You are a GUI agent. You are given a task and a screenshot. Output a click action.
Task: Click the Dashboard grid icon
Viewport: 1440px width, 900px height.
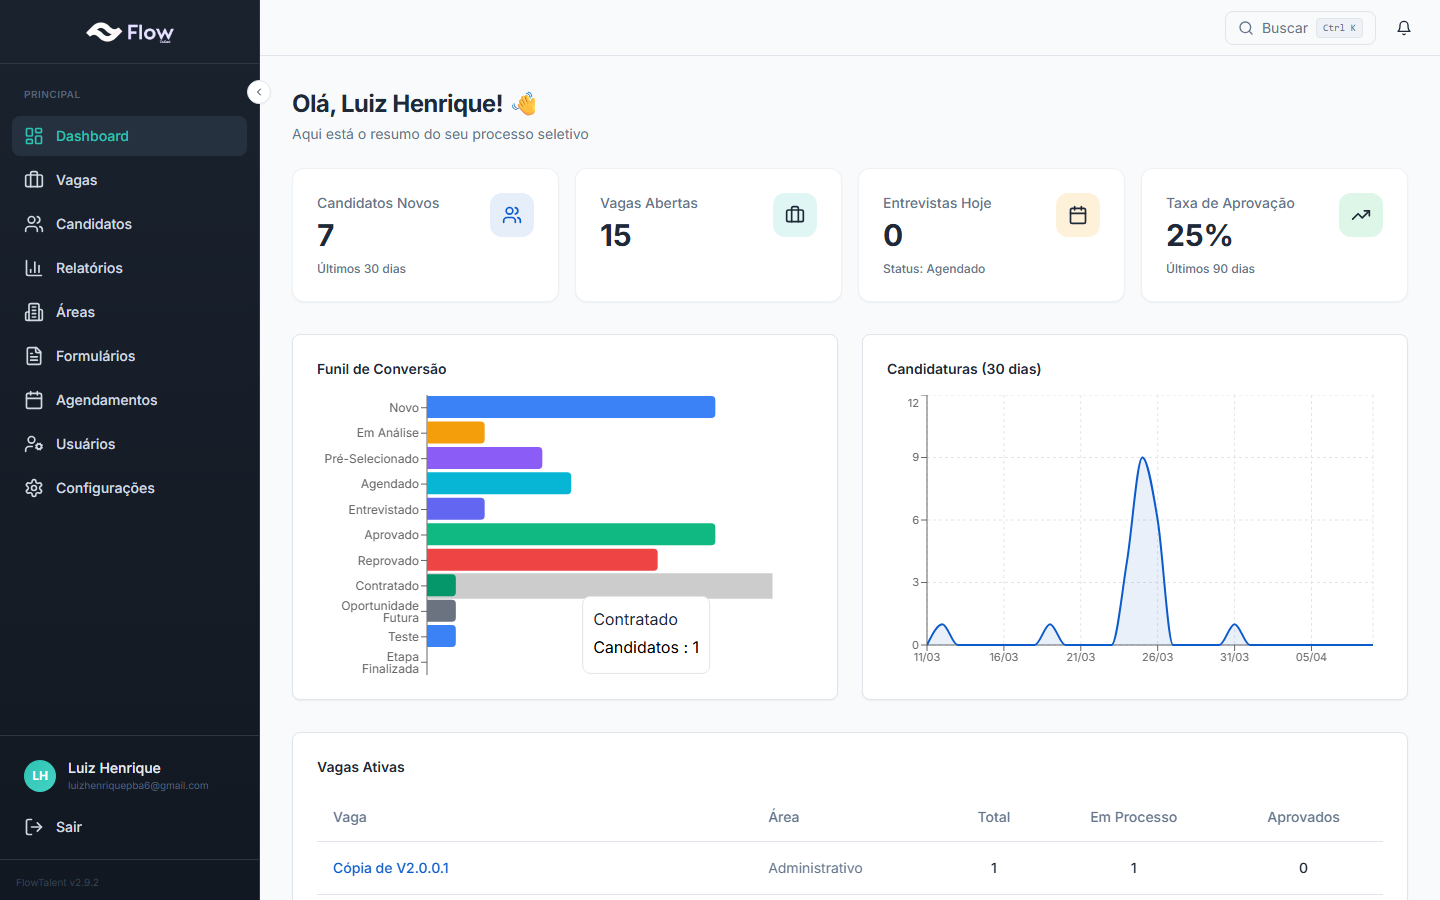point(33,136)
